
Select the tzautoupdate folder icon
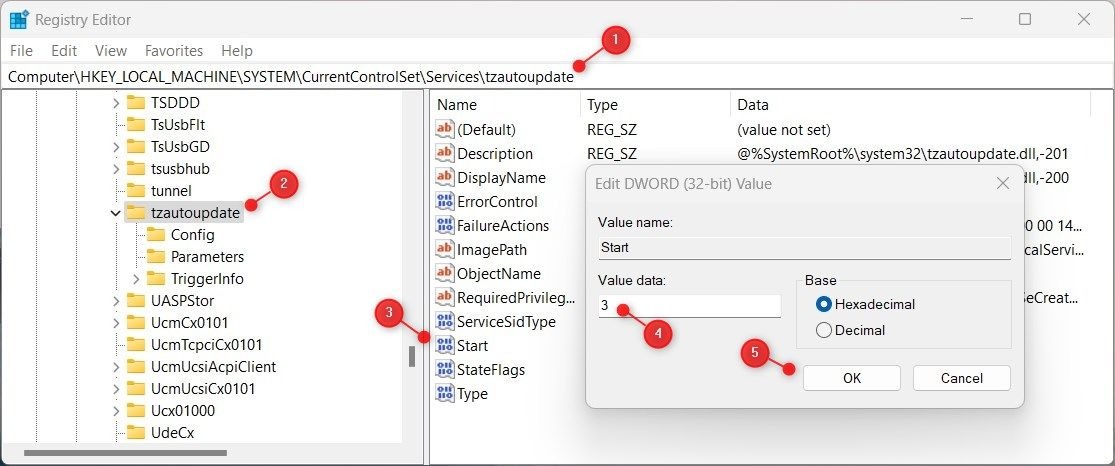[136, 212]
